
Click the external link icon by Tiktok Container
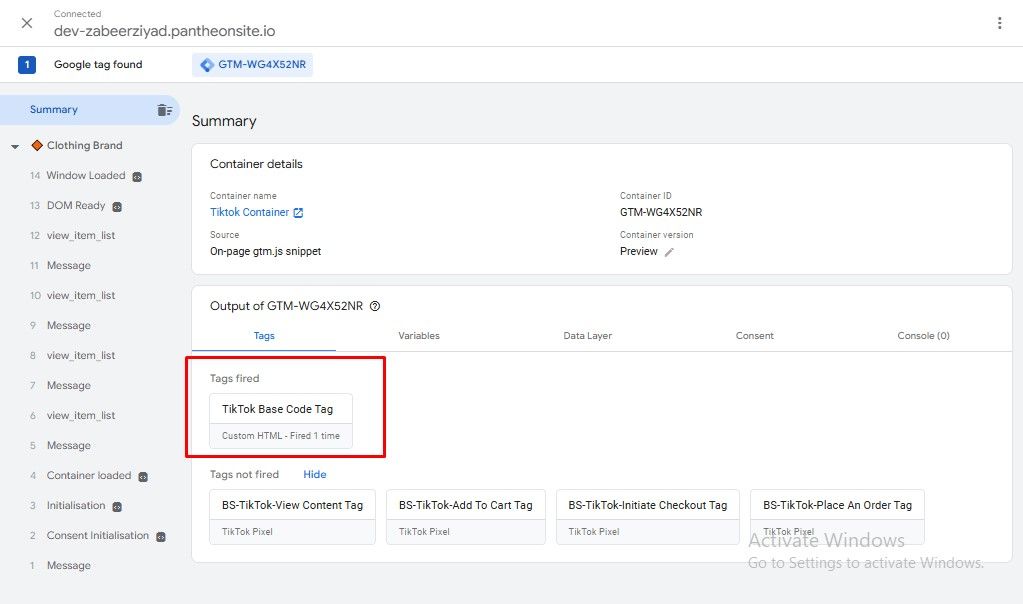coord(298,213)
